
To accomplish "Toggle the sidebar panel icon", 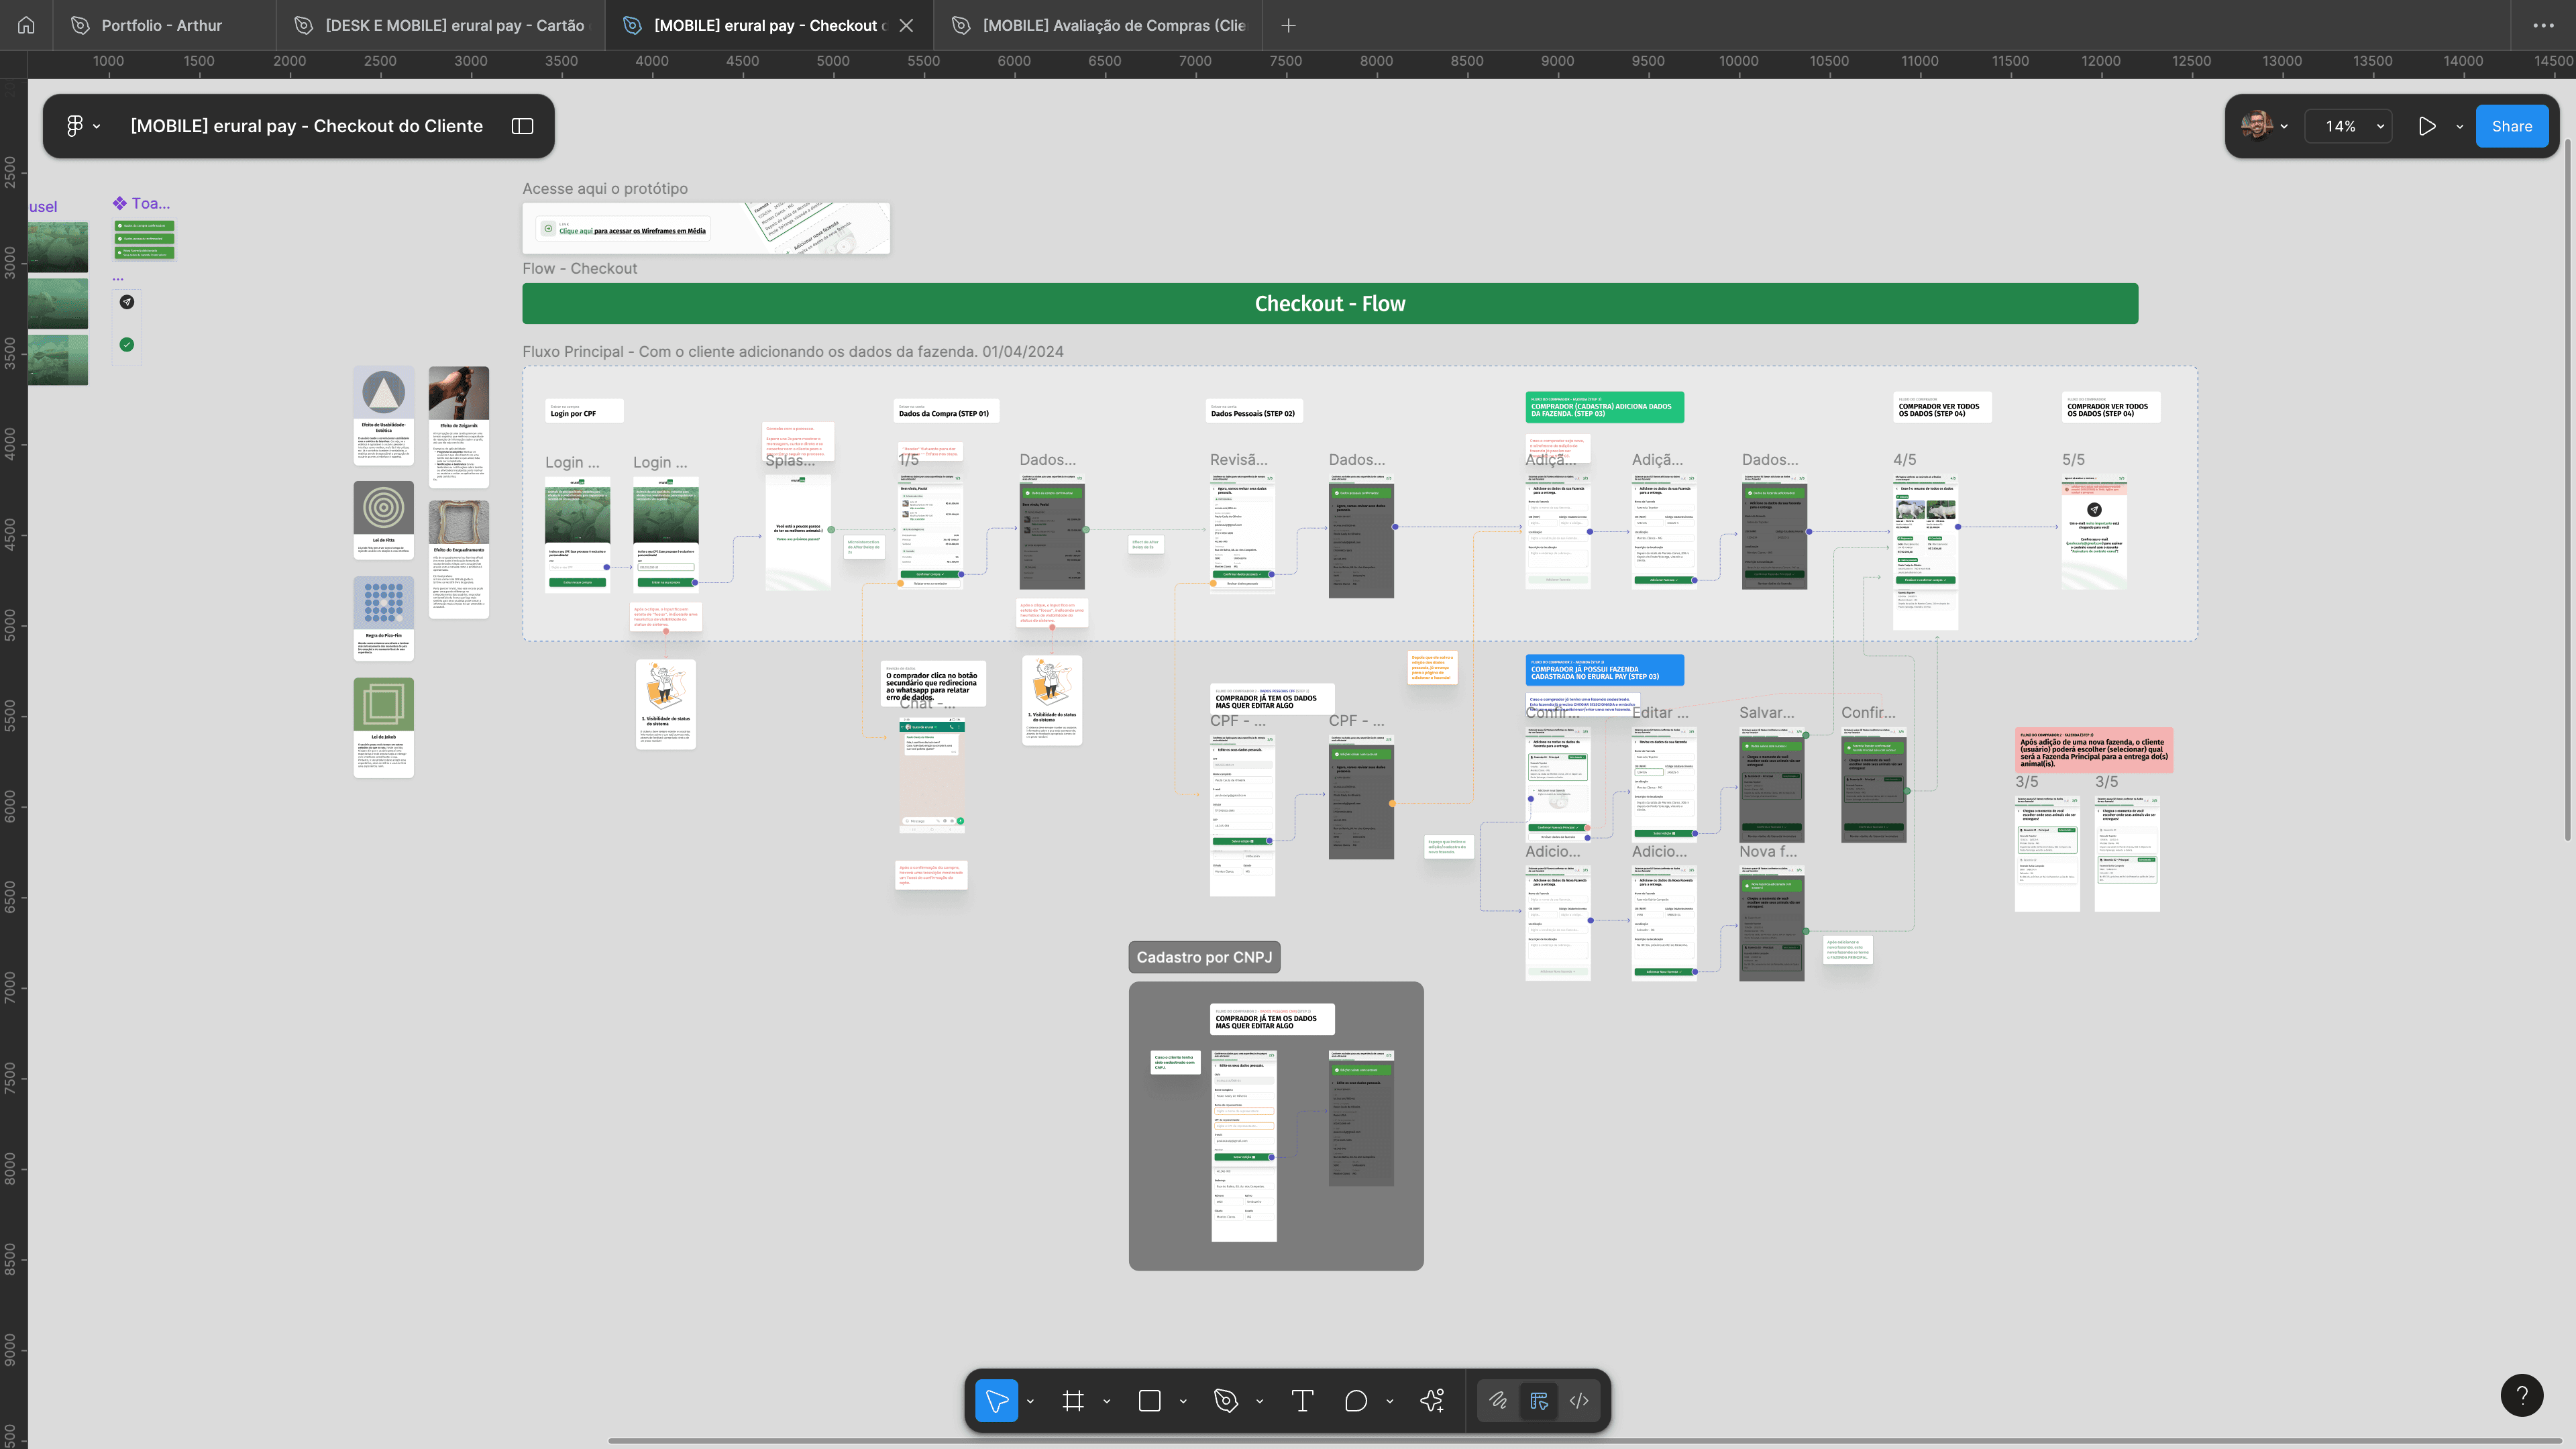I will pyautogui.click(x=522, y=126).
